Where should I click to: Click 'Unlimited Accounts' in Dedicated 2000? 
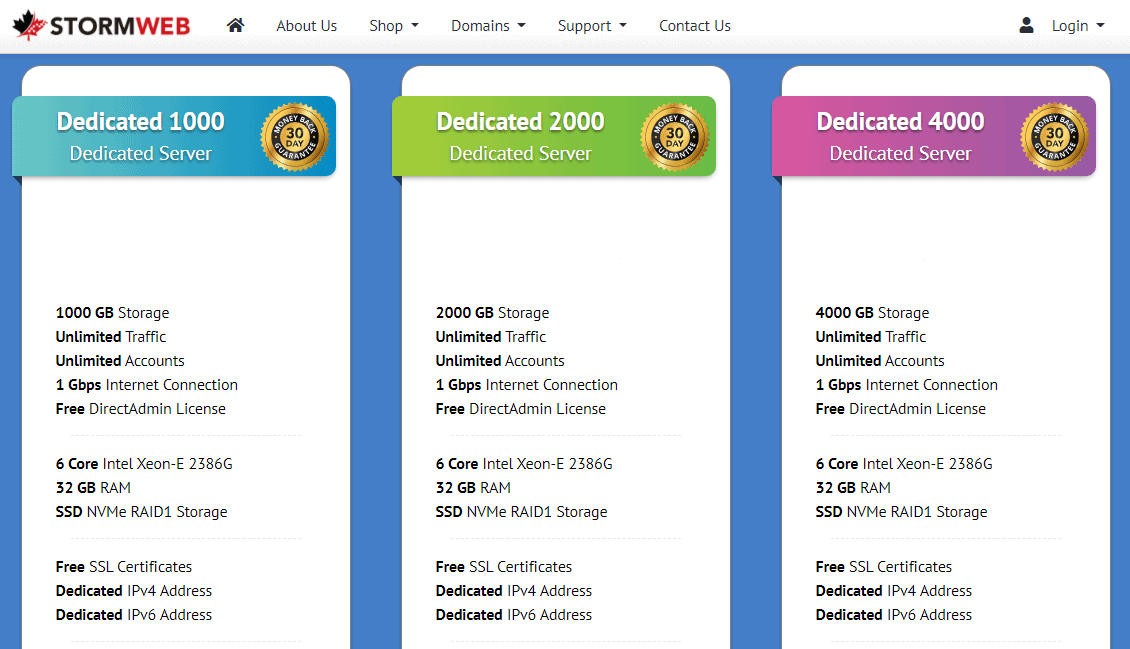click(x=500, y=360)
